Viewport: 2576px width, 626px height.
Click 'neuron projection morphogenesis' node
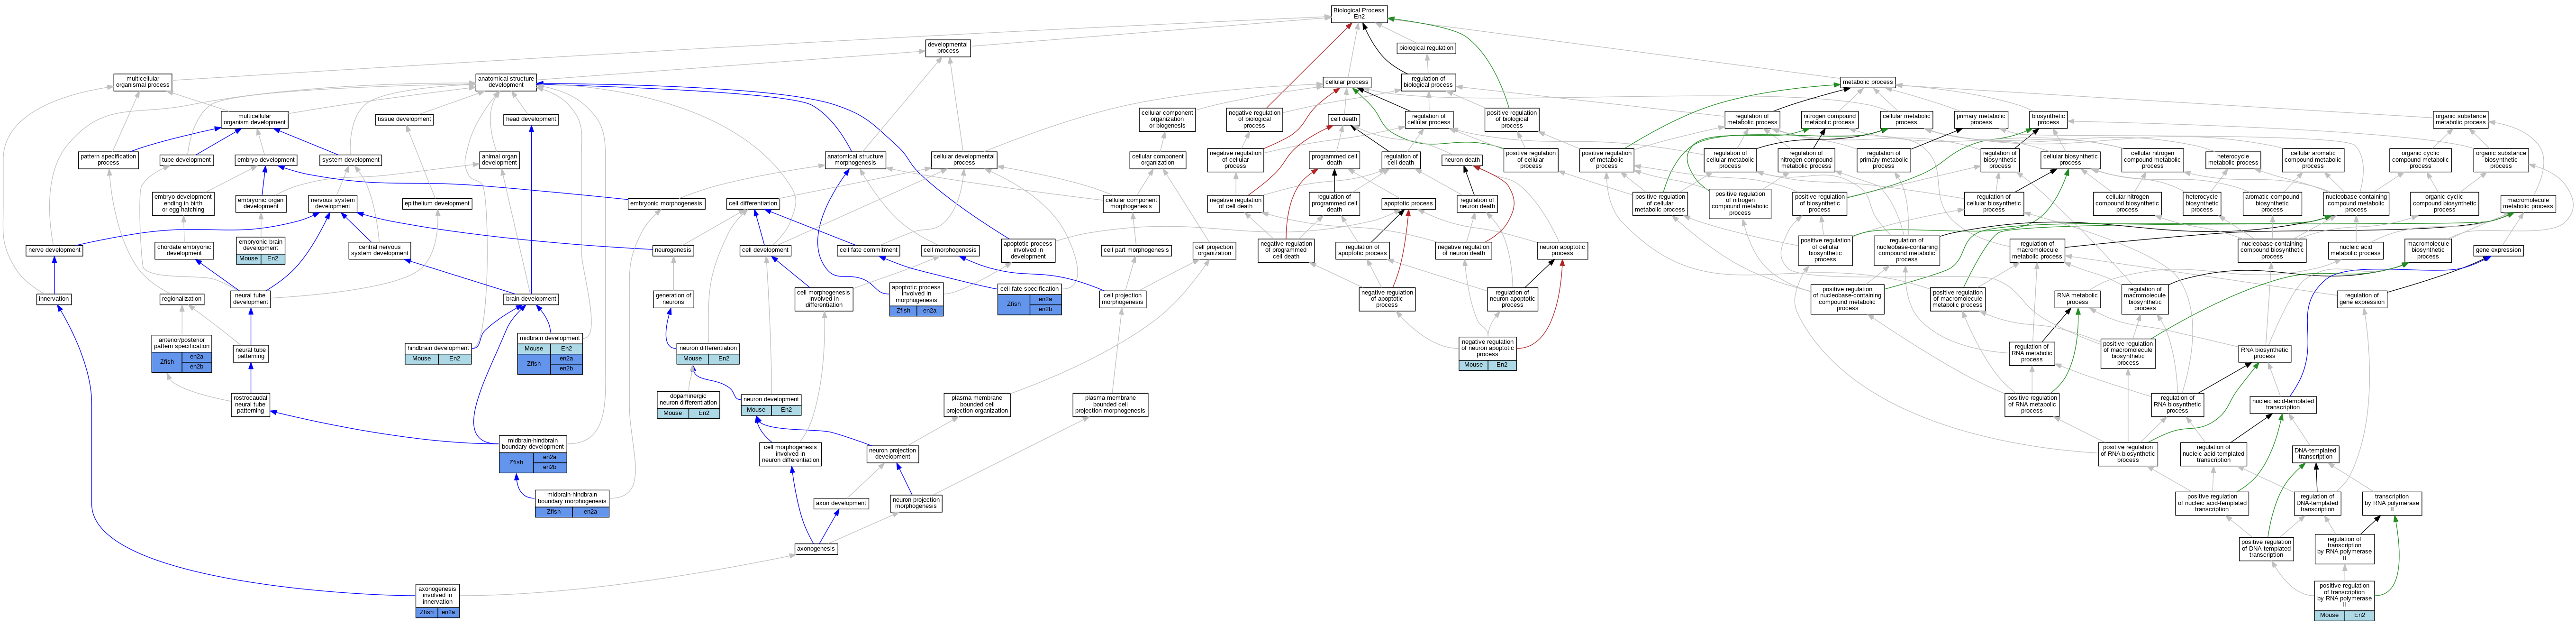click(916, 503)
